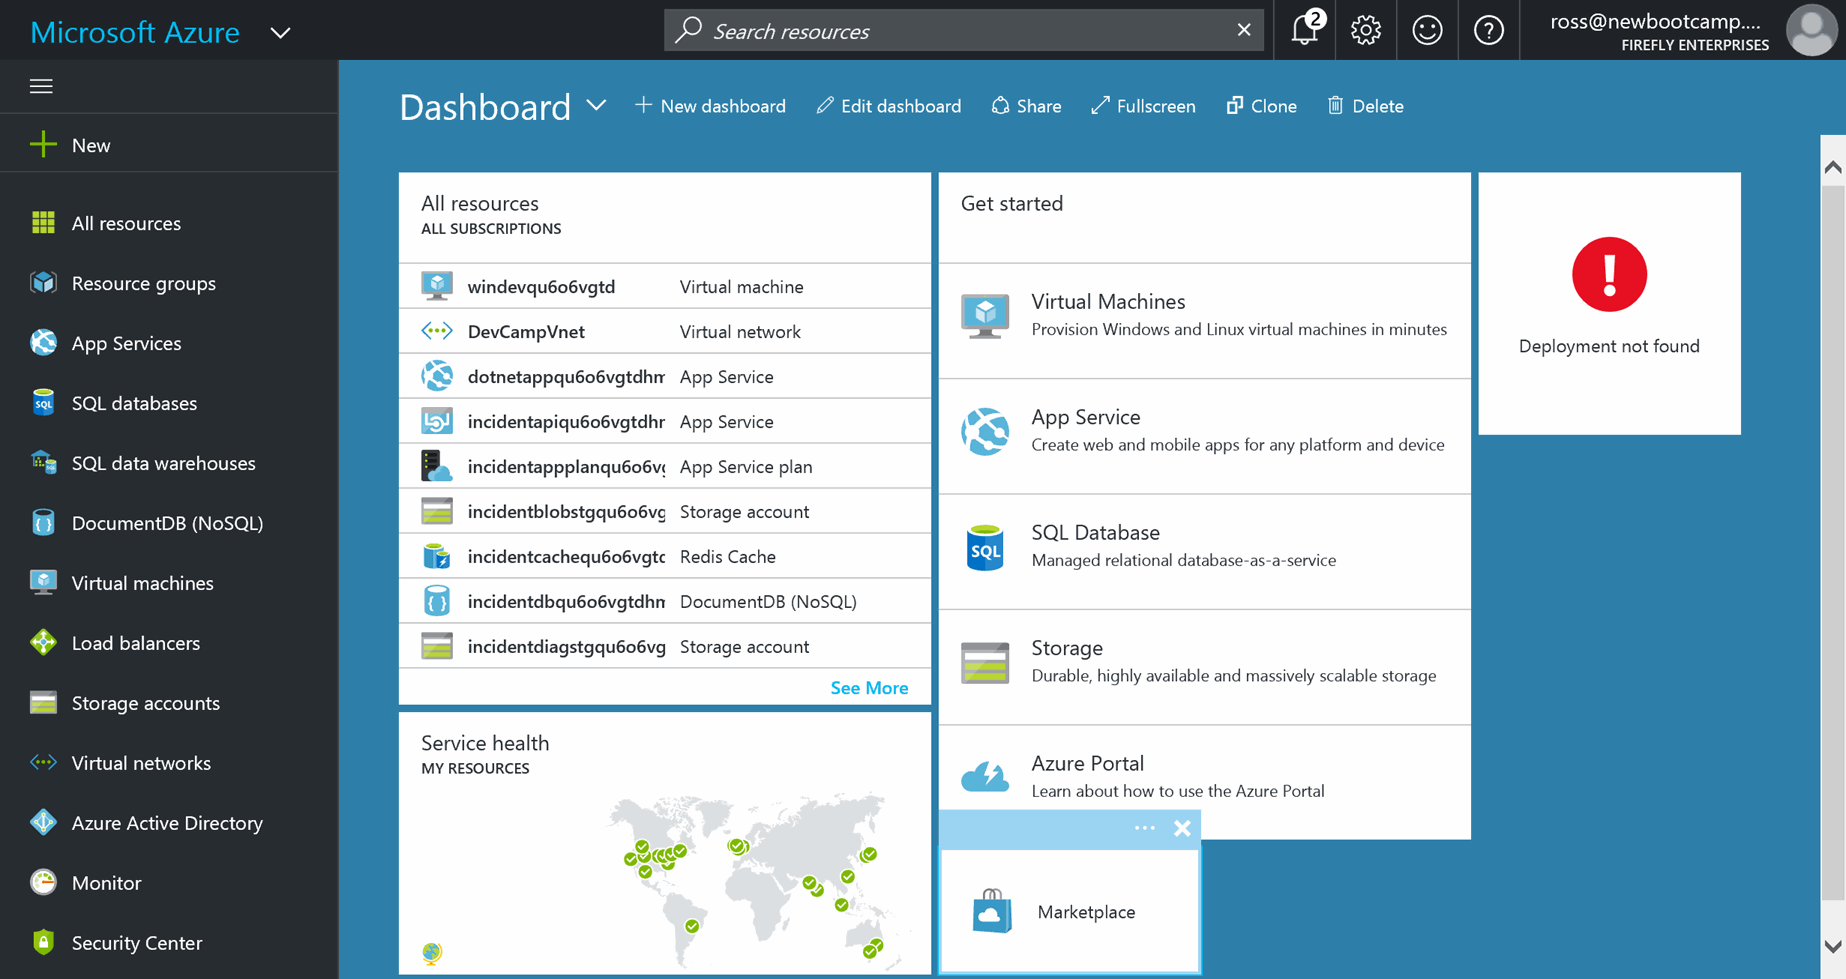Click the Virtual networks sidebar icon
This screenshot has width=1846, height=979.
click(43, 762)
